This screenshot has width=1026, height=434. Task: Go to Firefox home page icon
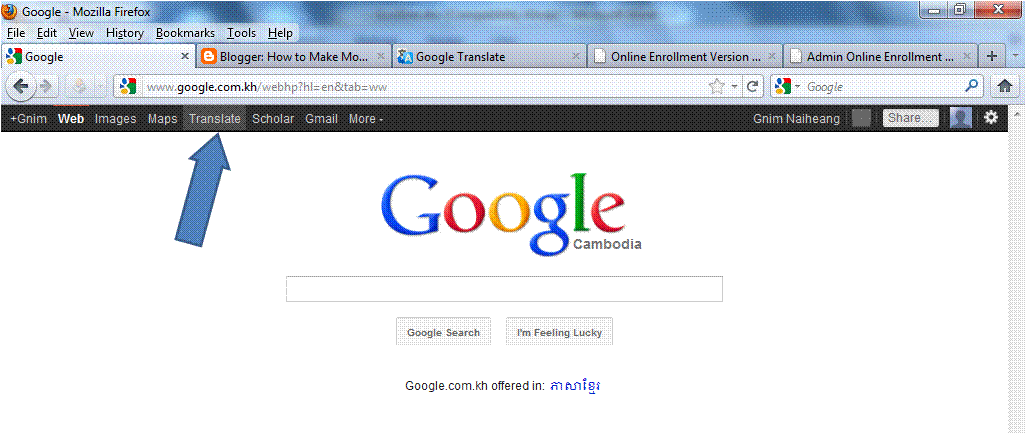coord(1006,86)
